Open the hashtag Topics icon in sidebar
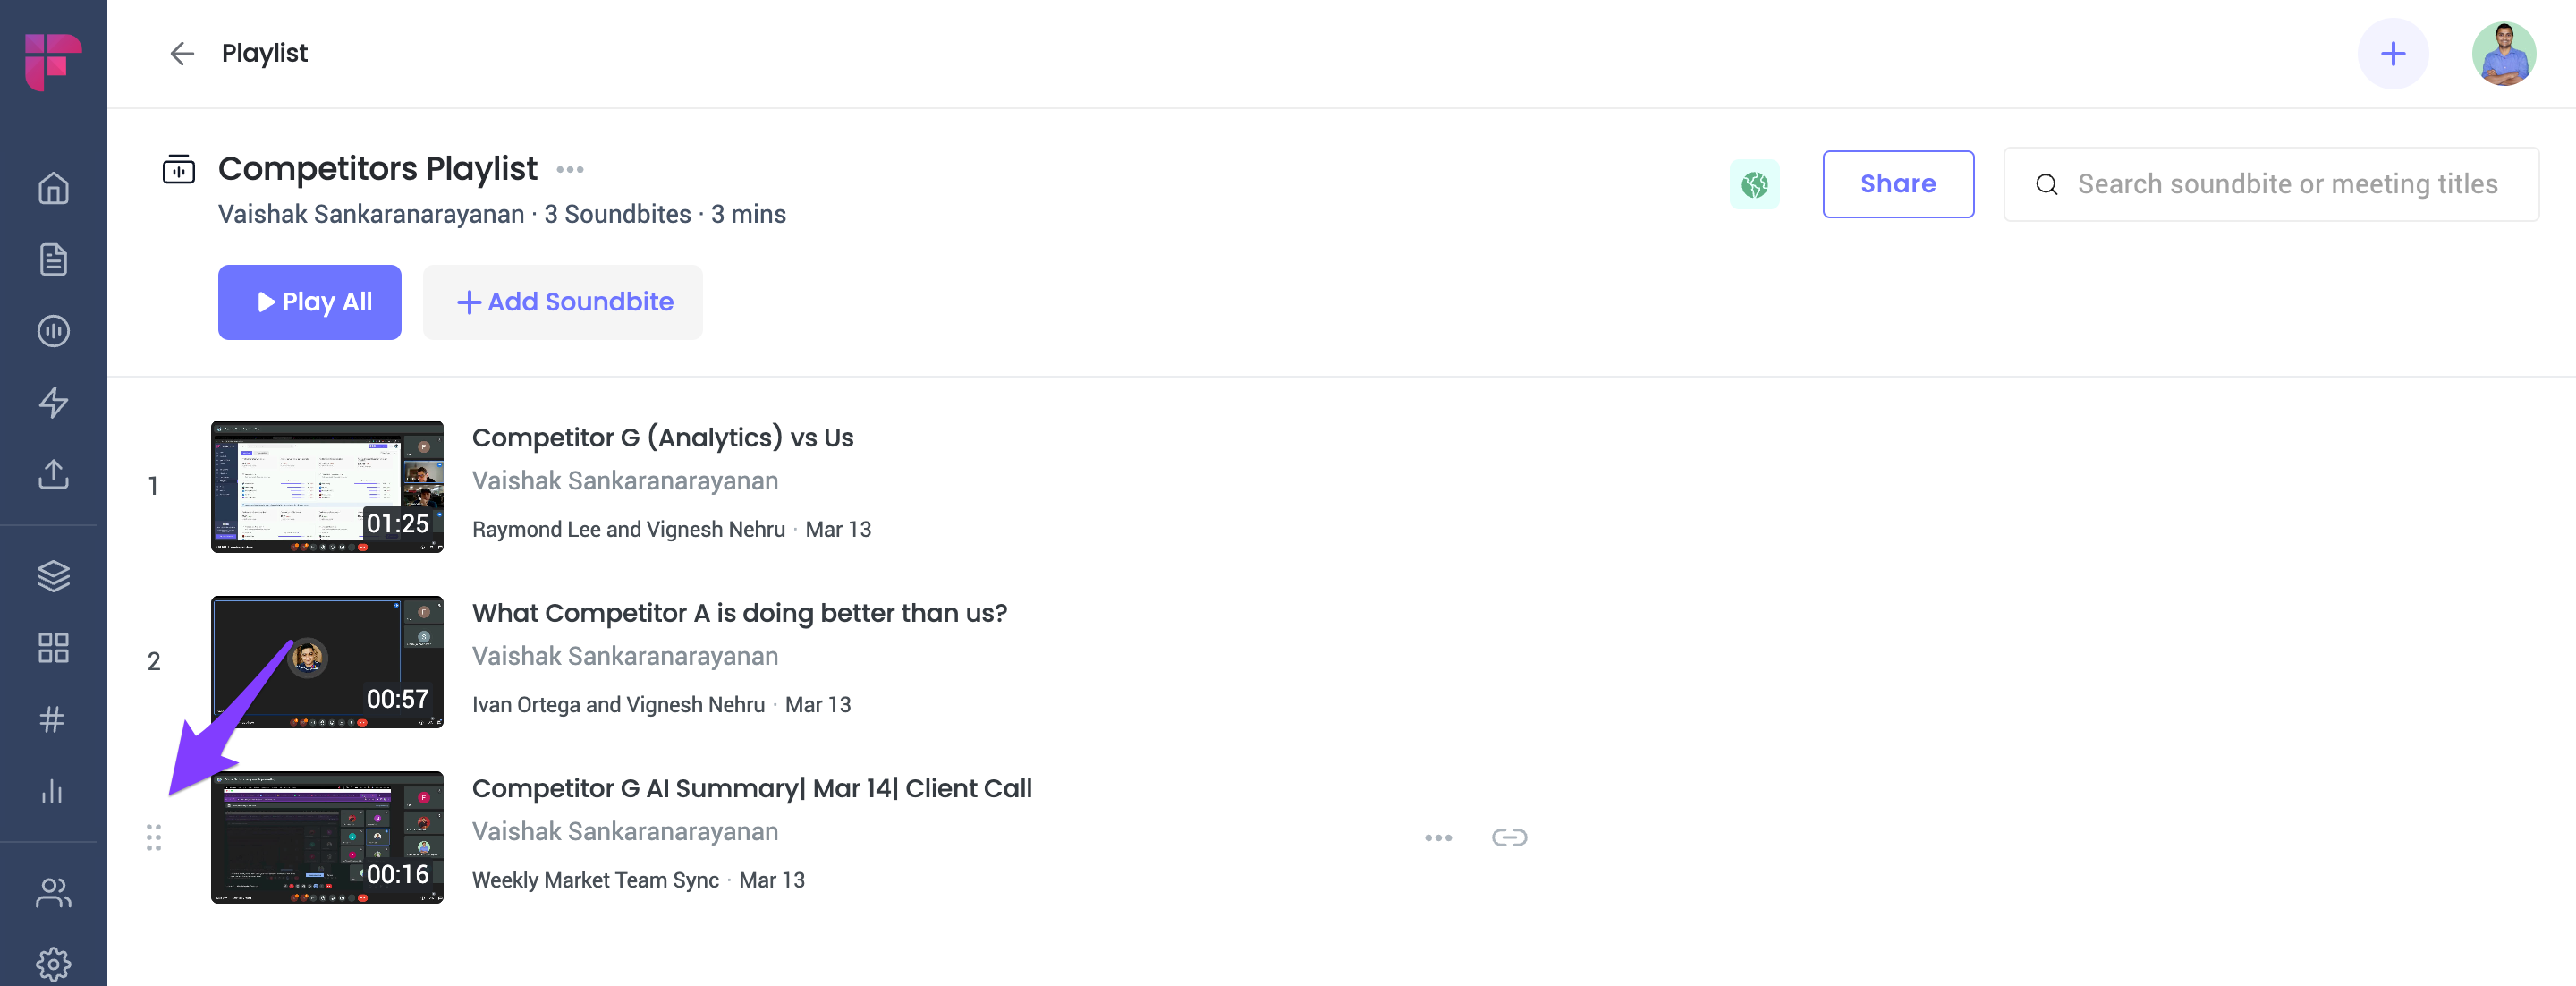This screenshot has width=2576, height=986. pos(53,719)
